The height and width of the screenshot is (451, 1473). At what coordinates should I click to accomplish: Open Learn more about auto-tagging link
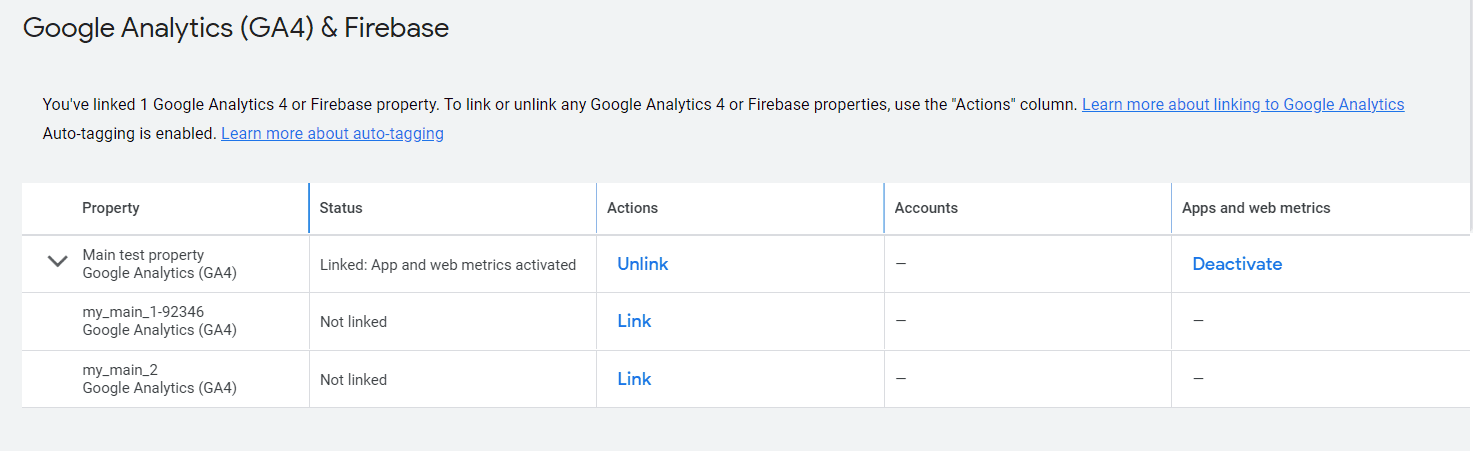(332, 133)
